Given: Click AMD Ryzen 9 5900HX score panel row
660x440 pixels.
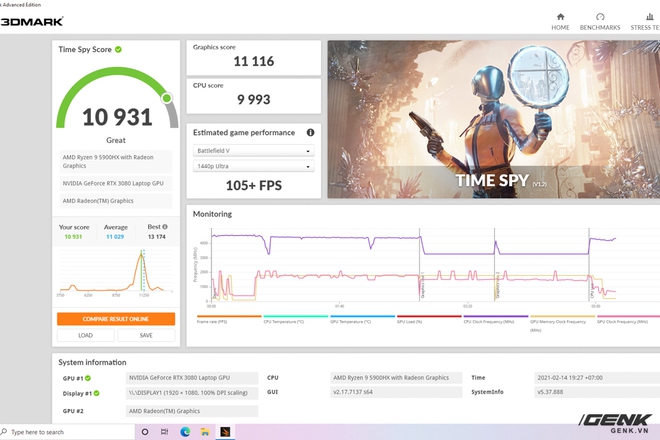Looking at the screenshot, I should coord(116,161).
